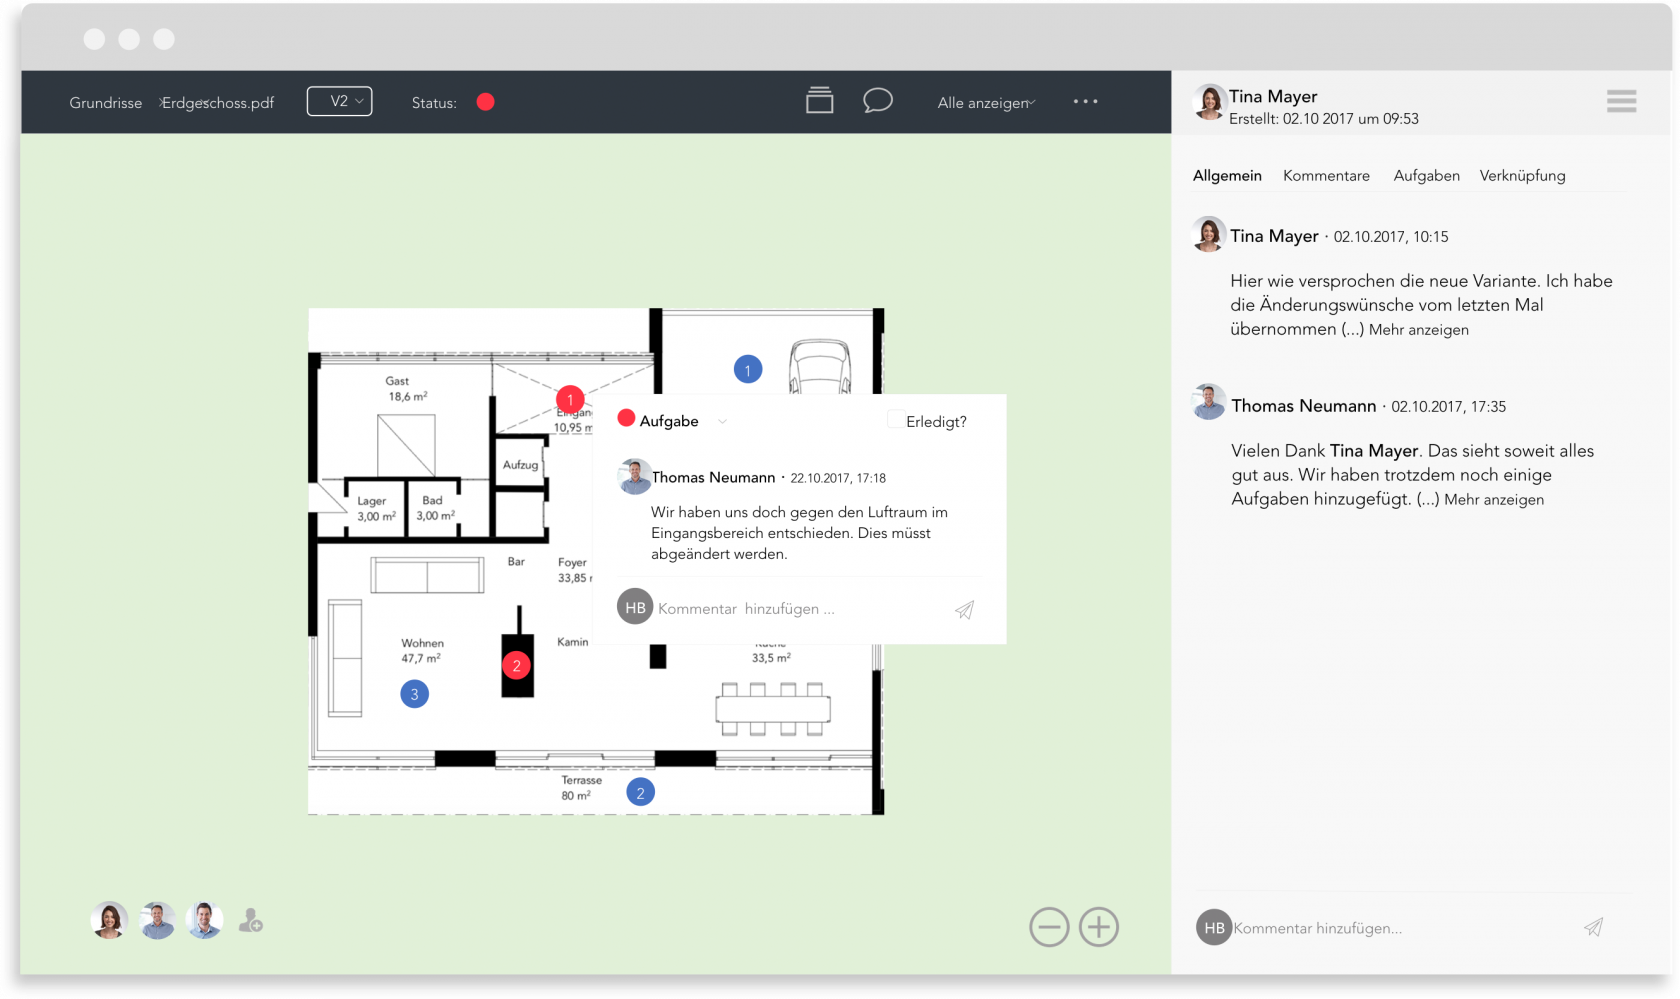Switch to the Kommentare tab

pos(1326,176)
